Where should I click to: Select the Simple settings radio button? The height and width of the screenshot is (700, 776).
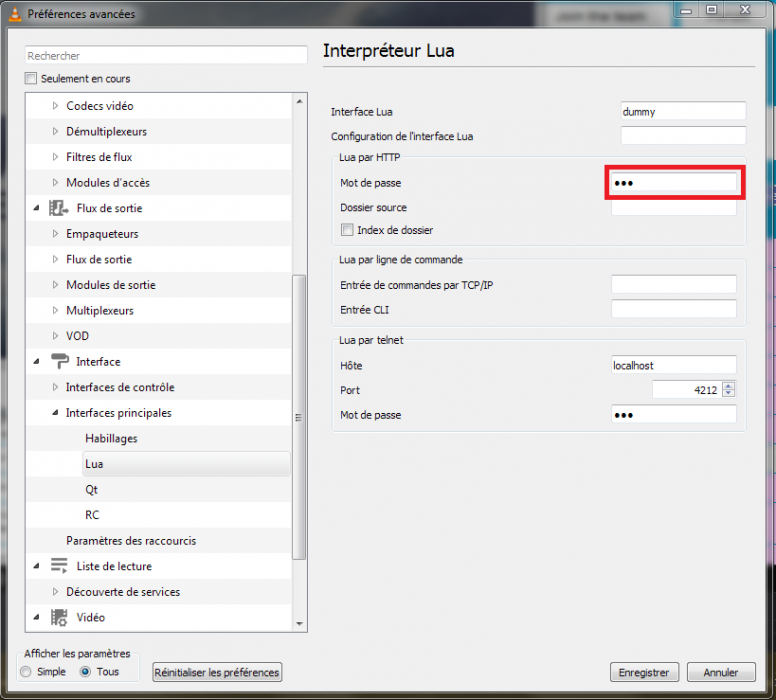pyautogui.click(x=27, y=672)
